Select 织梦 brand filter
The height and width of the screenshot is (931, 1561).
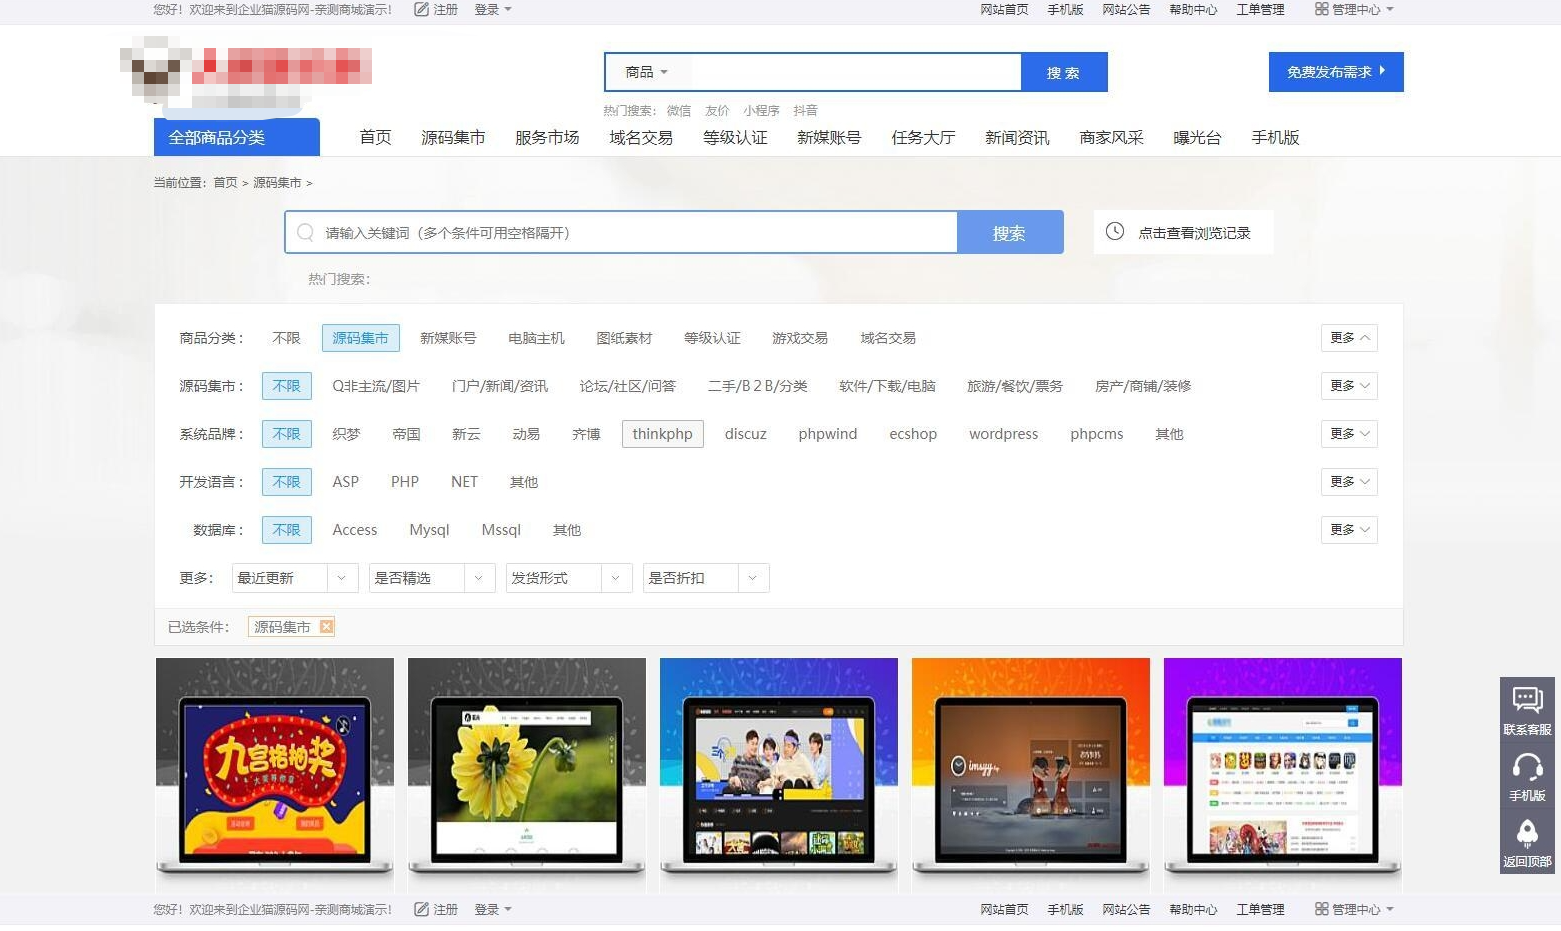pyautogui.click(x=346, y=434)
